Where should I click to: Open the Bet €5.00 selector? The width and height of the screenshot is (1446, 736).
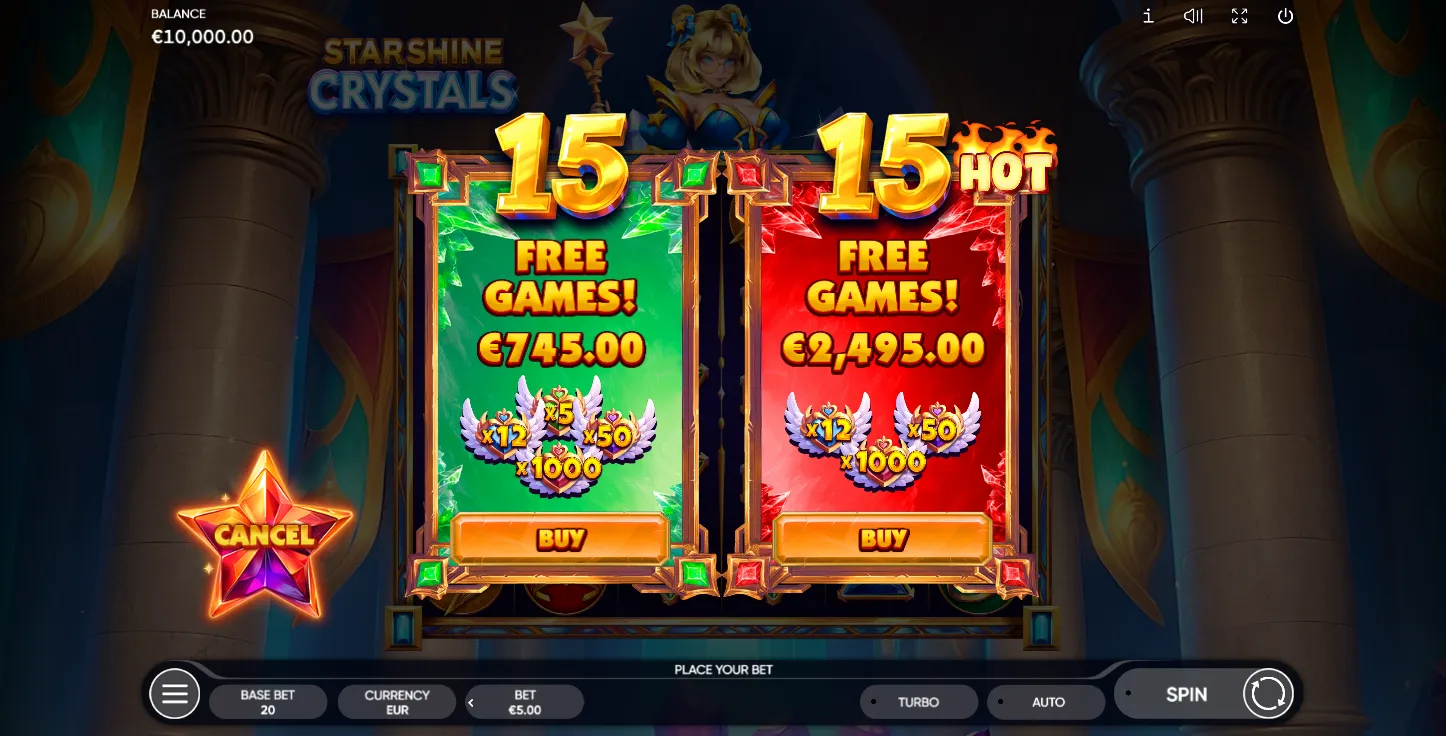[x=525, y=702]
